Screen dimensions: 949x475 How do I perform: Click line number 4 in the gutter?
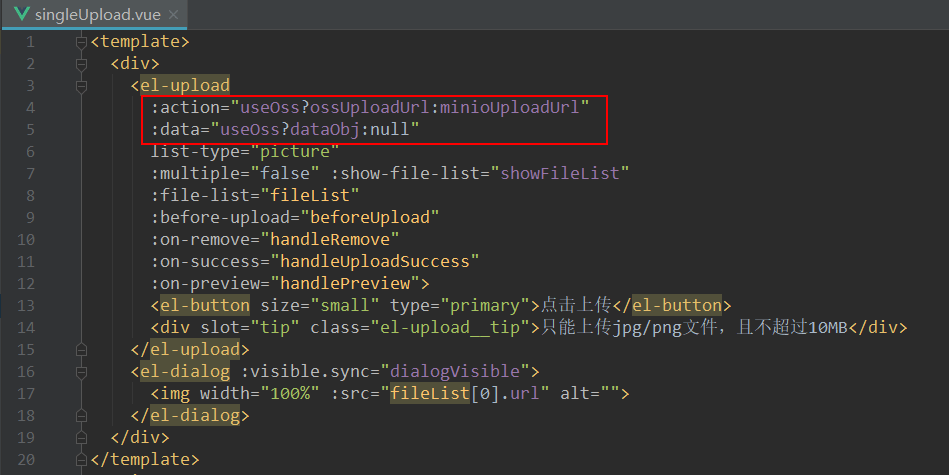(30, 108)
